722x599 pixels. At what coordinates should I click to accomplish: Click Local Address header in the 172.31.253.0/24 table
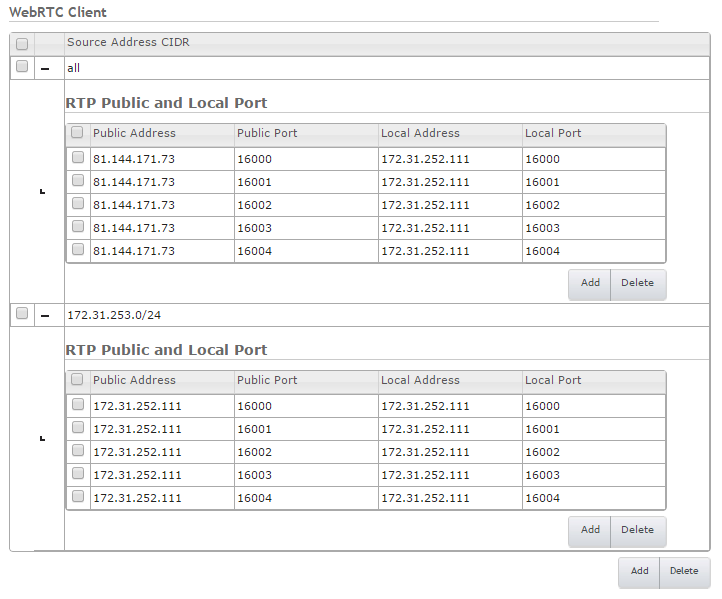click(420, 380)
